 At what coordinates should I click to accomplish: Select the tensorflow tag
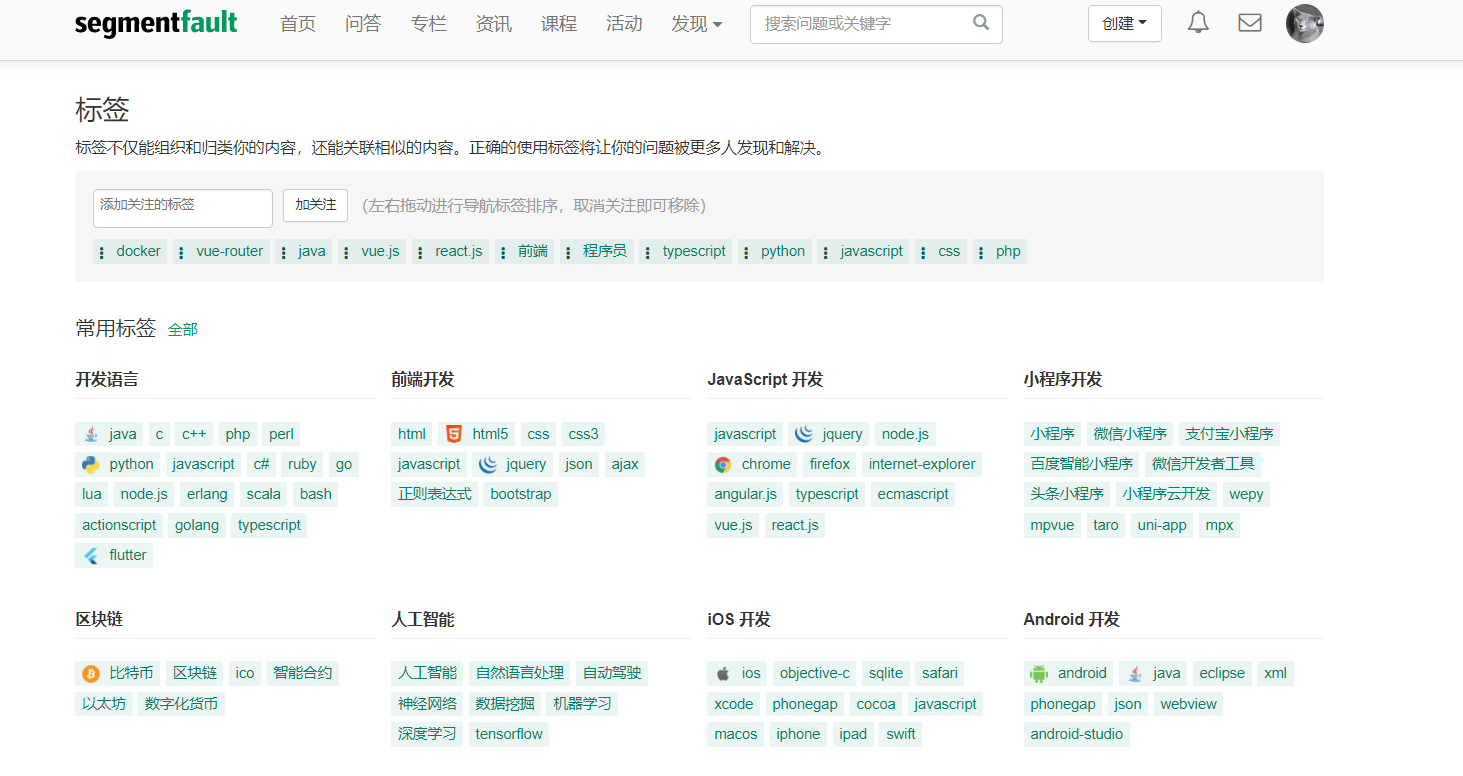click(x=509, y=734)
